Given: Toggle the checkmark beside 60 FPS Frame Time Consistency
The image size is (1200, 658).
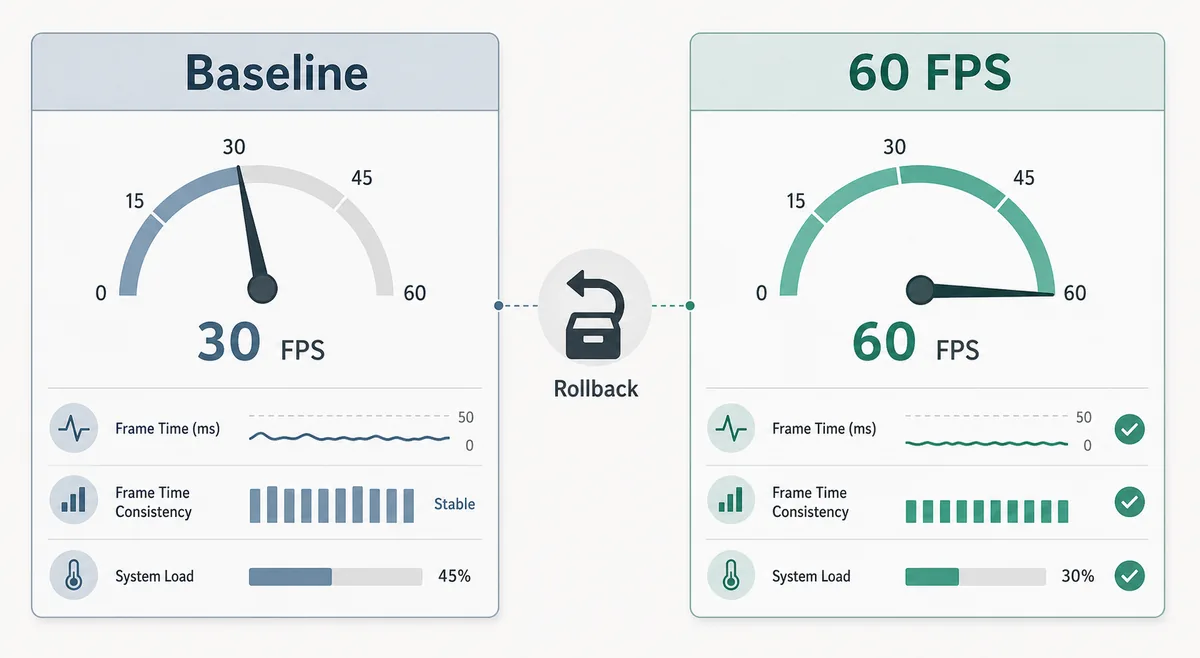Looking at the screenshot, I should (x=1129, y=502).
